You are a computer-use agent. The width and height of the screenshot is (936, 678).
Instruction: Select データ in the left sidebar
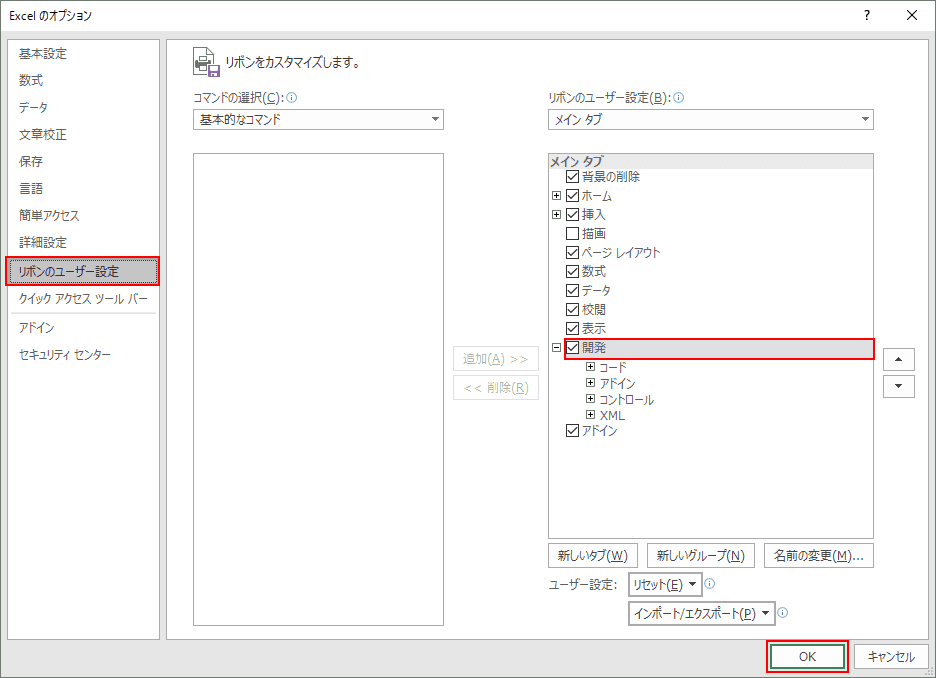(33, 107)
